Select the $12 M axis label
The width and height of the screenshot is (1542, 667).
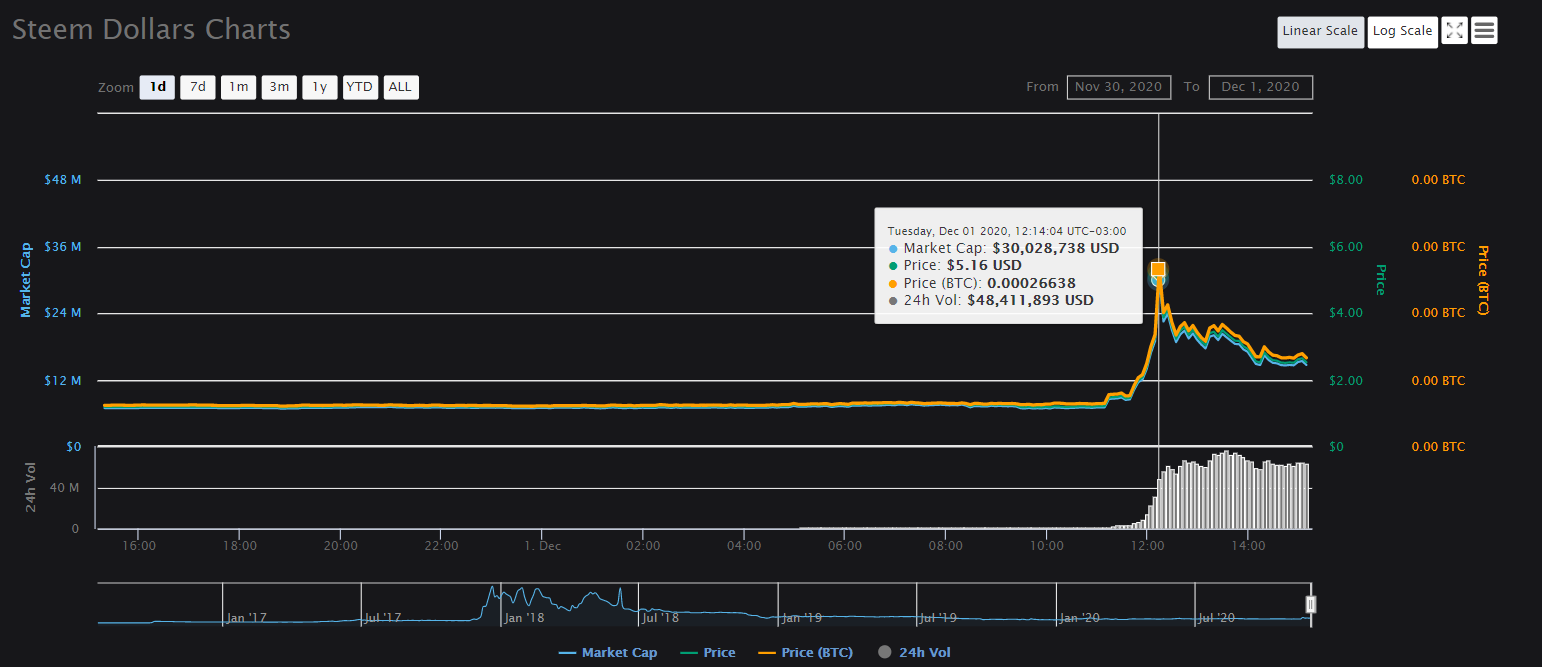pos(63,381)
